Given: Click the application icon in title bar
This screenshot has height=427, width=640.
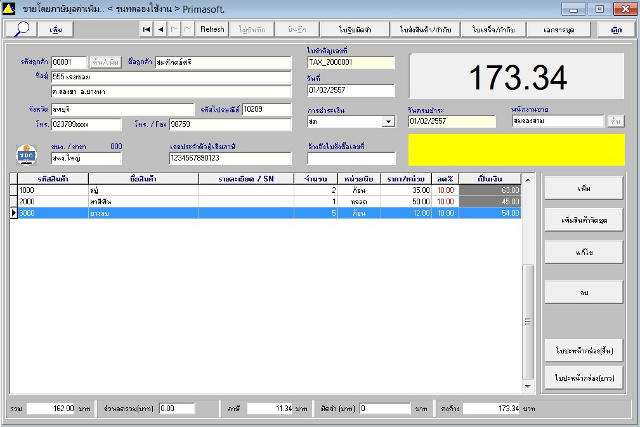Looking at the screenshot, I should pyautogui.click(x=9, y=8).
